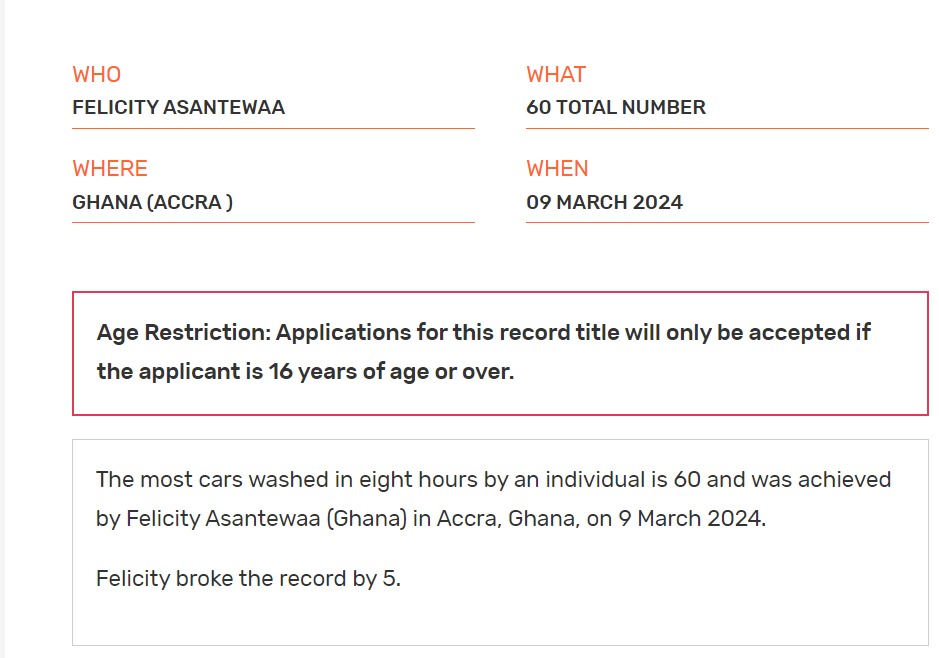Click the bold Age Restriction: label
The width and height of the screenshot is (939, 658).
(x=183, y=332)
